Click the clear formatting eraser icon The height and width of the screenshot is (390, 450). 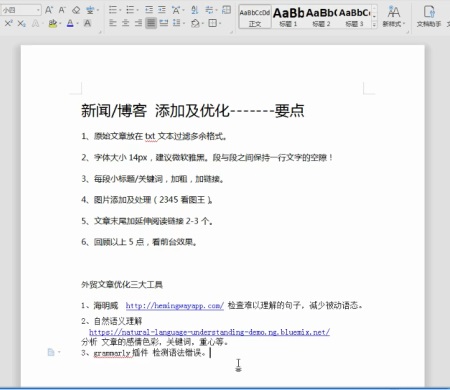(x=76, y=10)
